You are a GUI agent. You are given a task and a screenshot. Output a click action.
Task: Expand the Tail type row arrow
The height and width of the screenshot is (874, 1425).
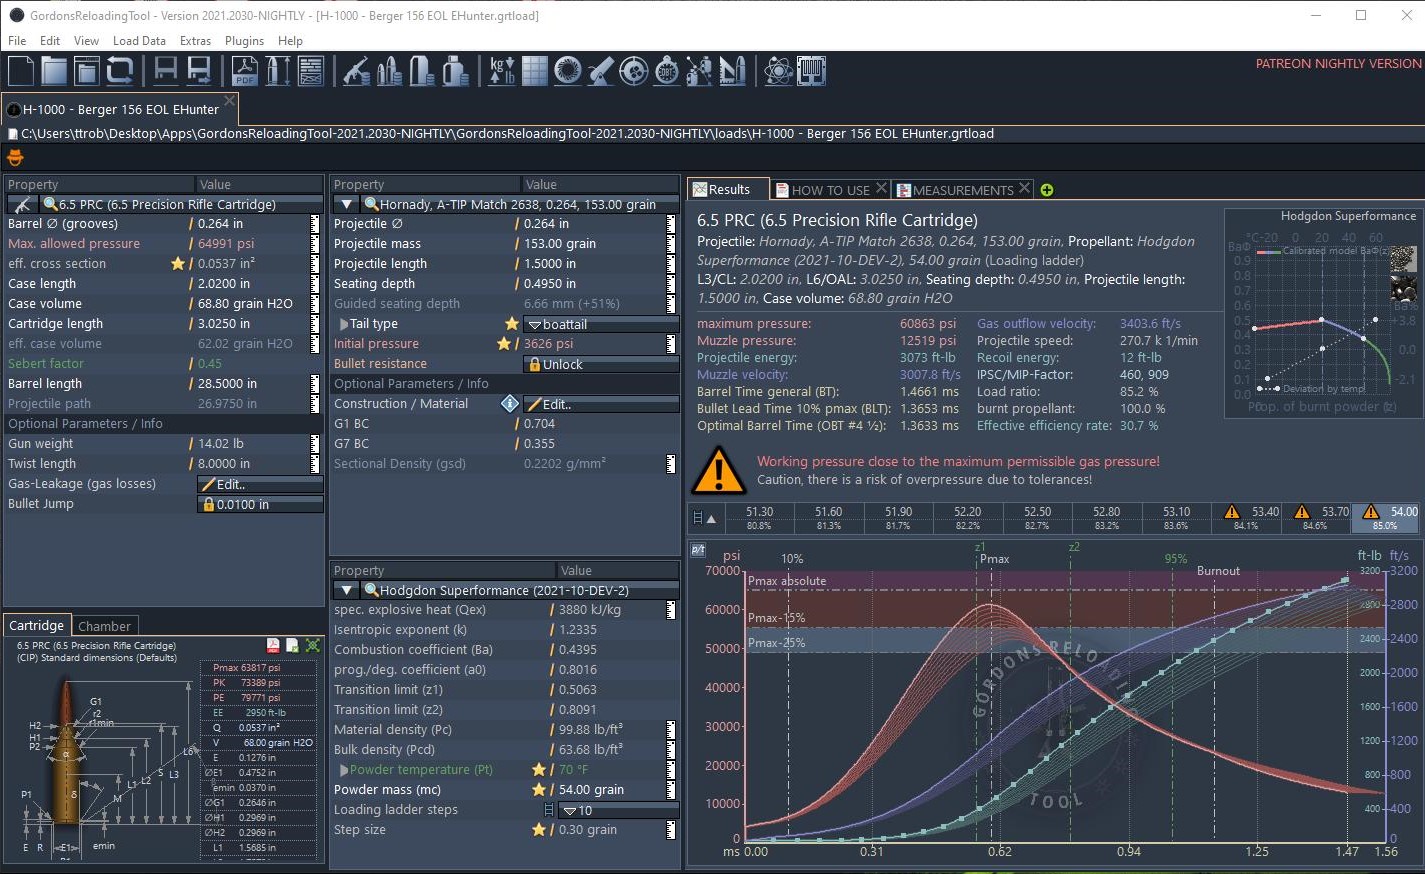pyautogui.click(x=344, y=324)
